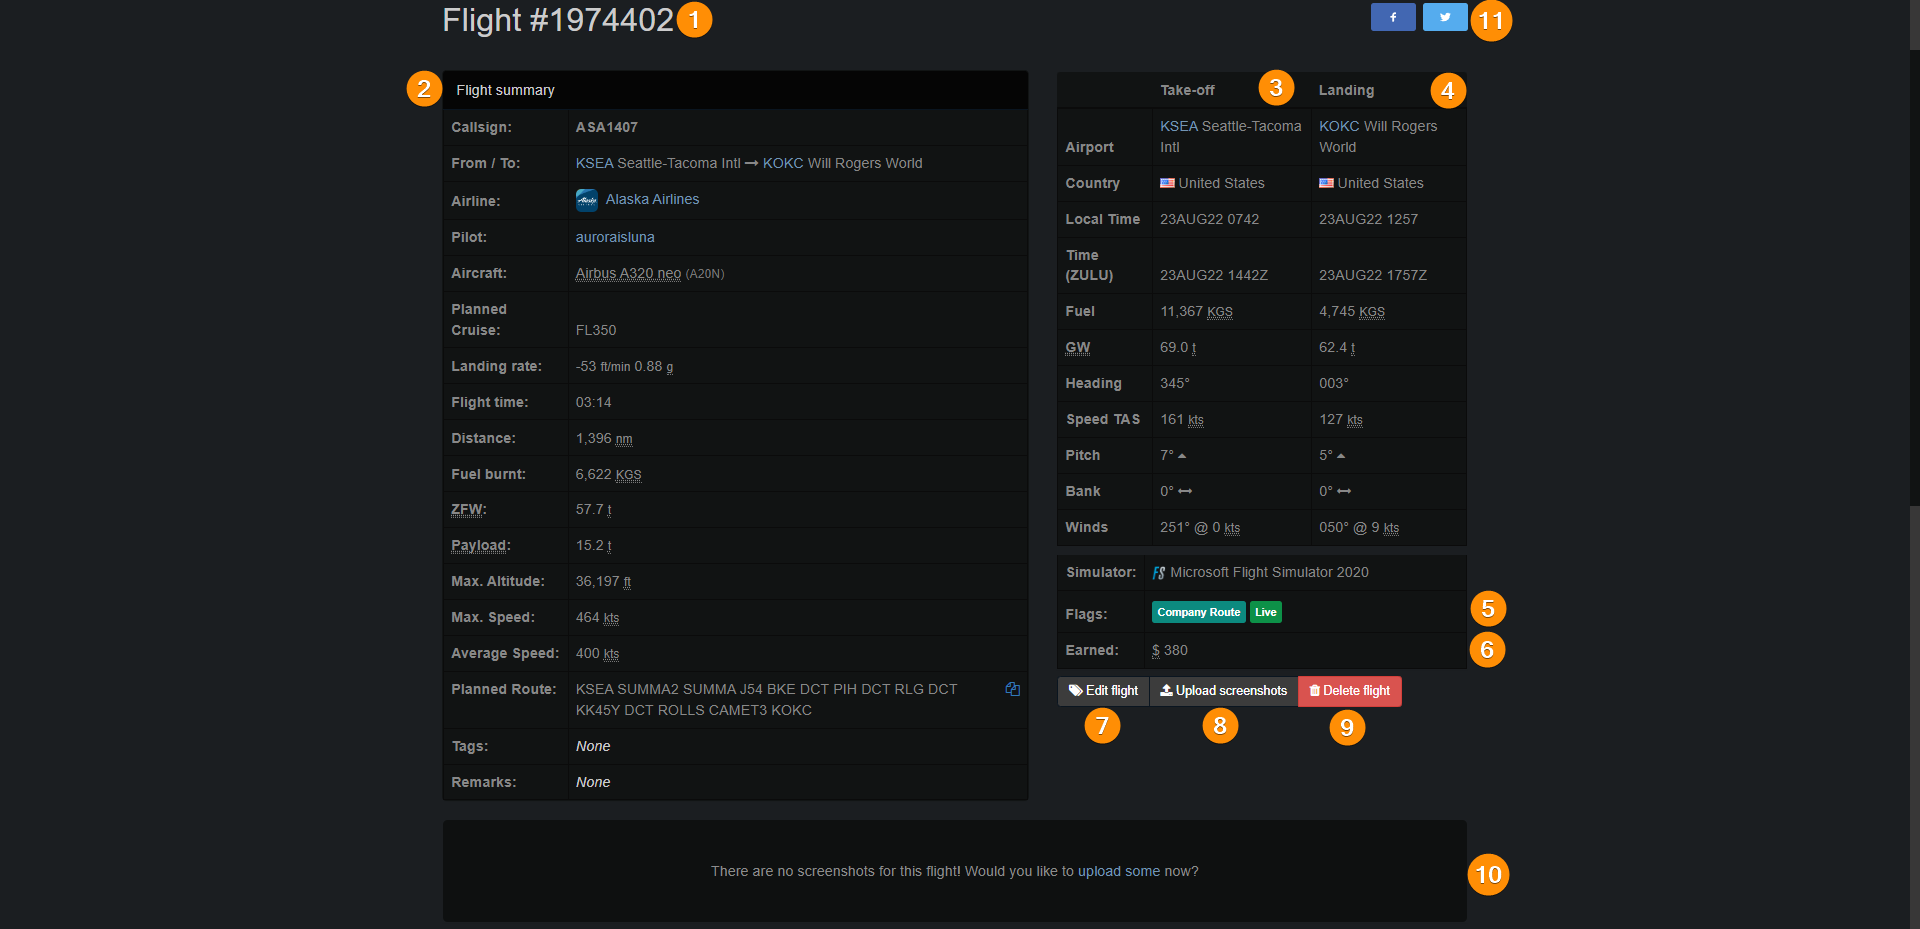Click the landing country US flag
This screenshot has height=929, width=1920.
point(1326,183)
